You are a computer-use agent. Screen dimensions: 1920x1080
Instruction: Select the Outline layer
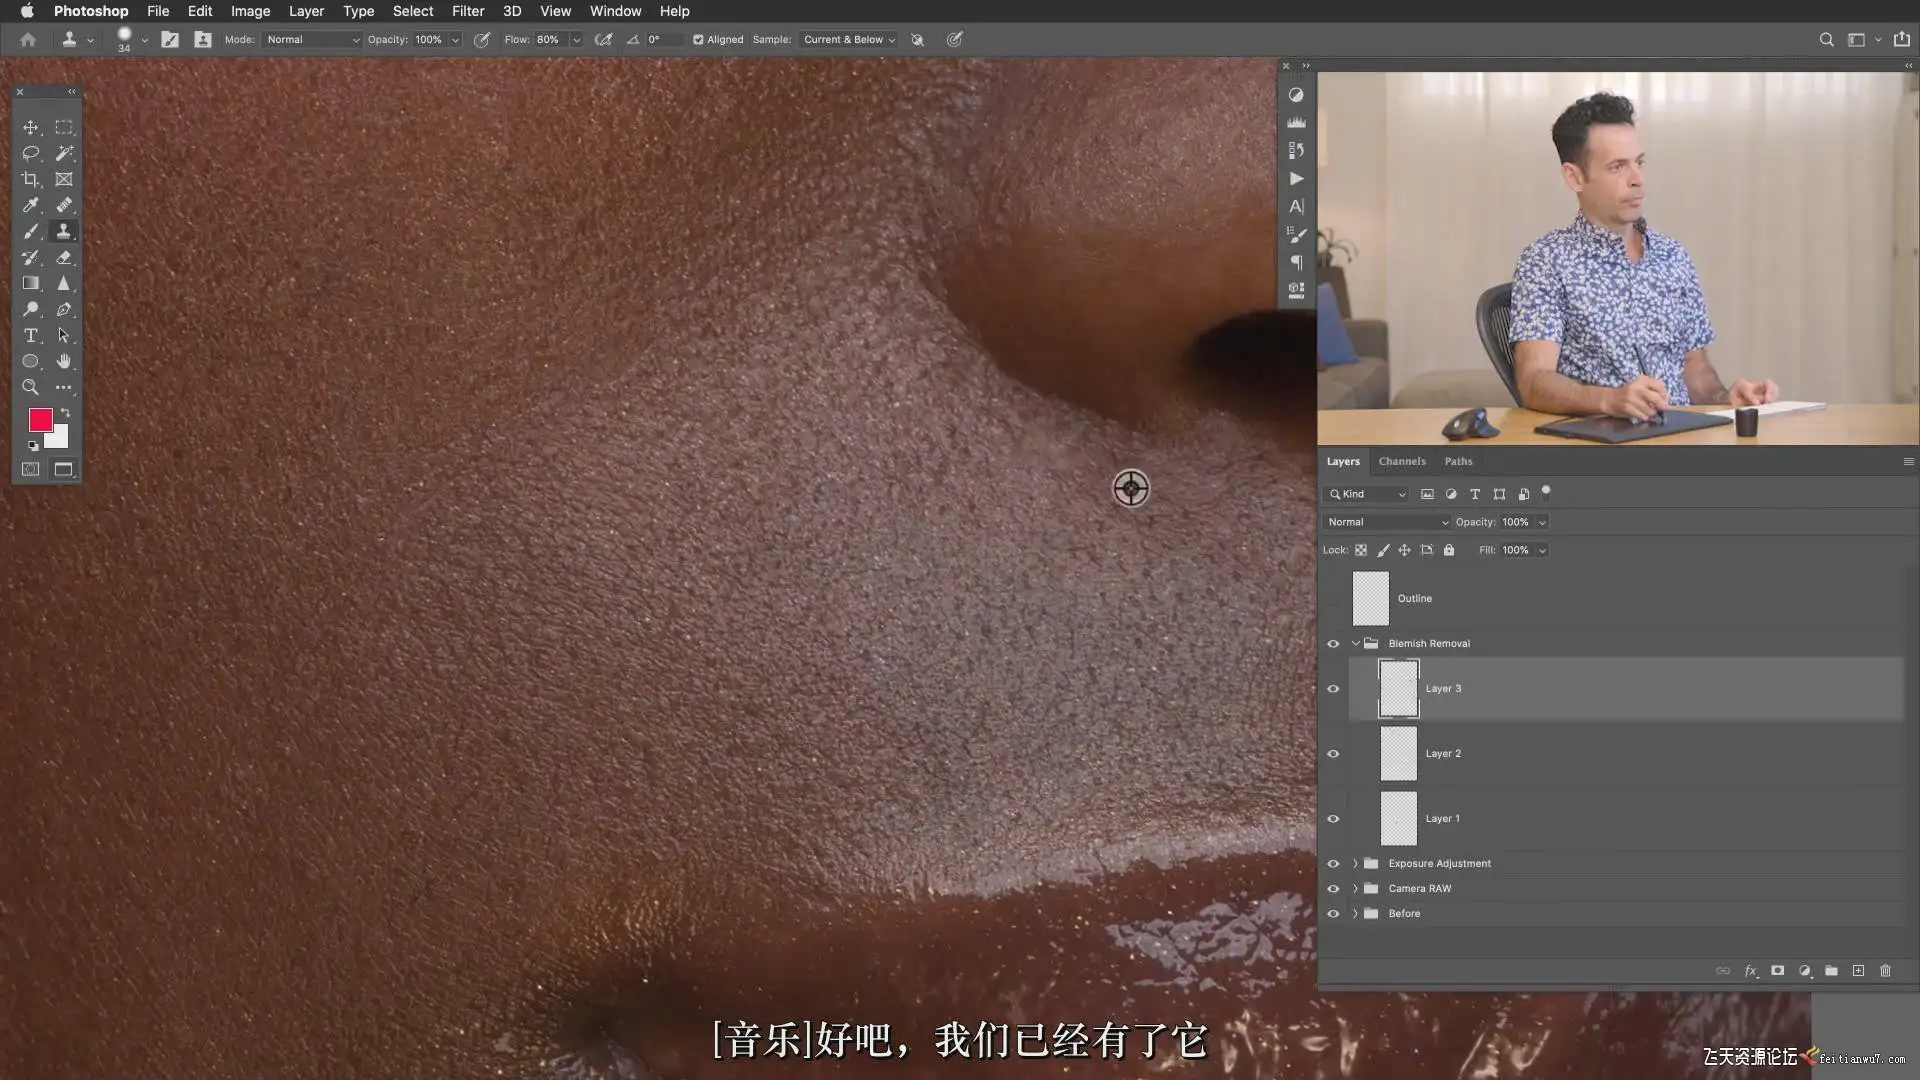point(1414,598)
